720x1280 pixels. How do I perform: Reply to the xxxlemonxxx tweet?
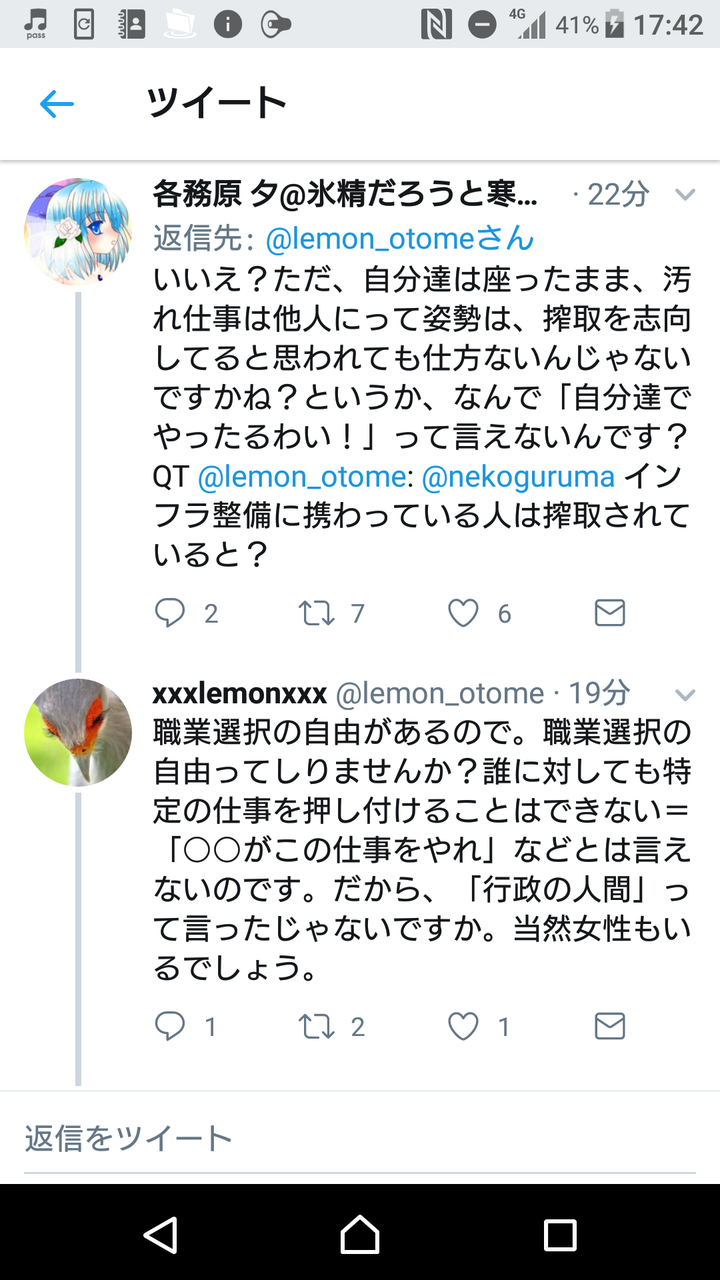[170, 1026]
